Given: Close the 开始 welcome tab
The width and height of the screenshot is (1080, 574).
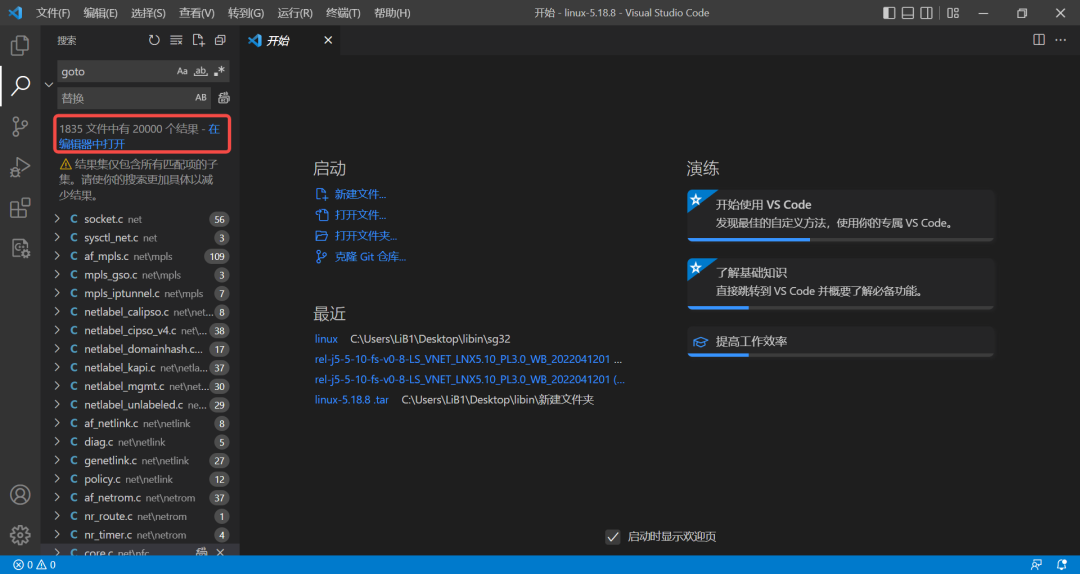Looking at the screenshot, I should [328, 41].
